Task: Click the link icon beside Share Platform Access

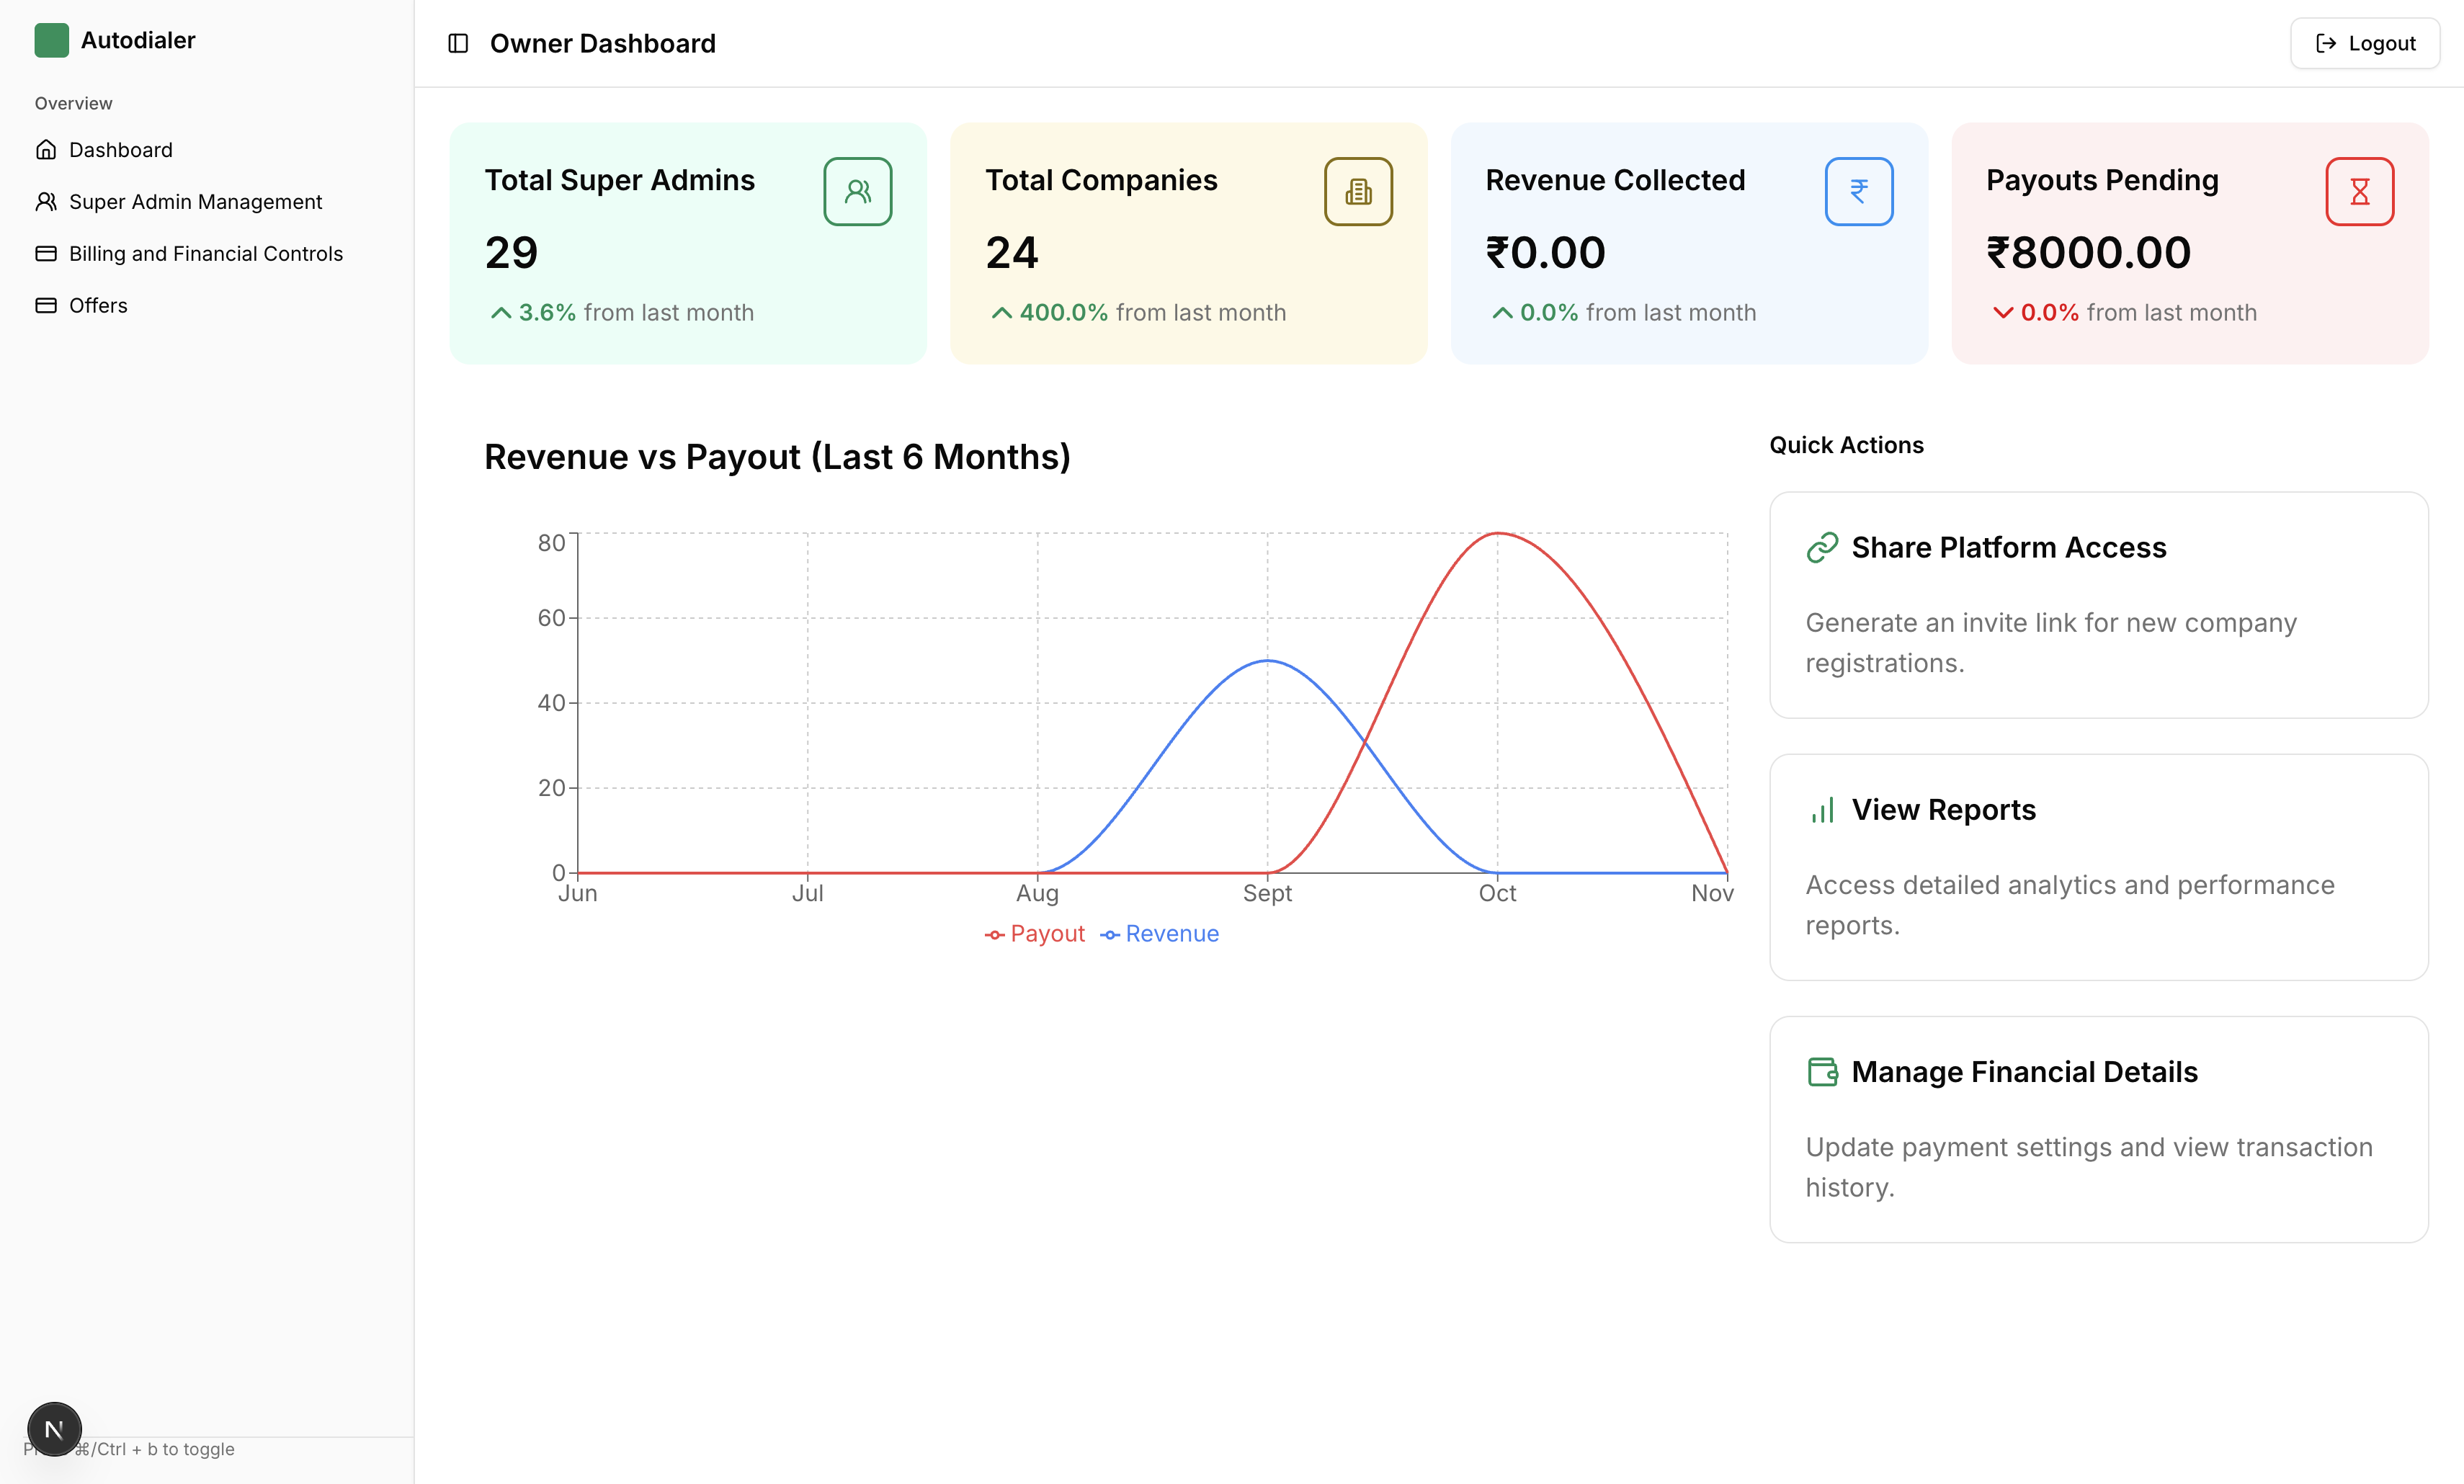Action: click(1823, 547)
